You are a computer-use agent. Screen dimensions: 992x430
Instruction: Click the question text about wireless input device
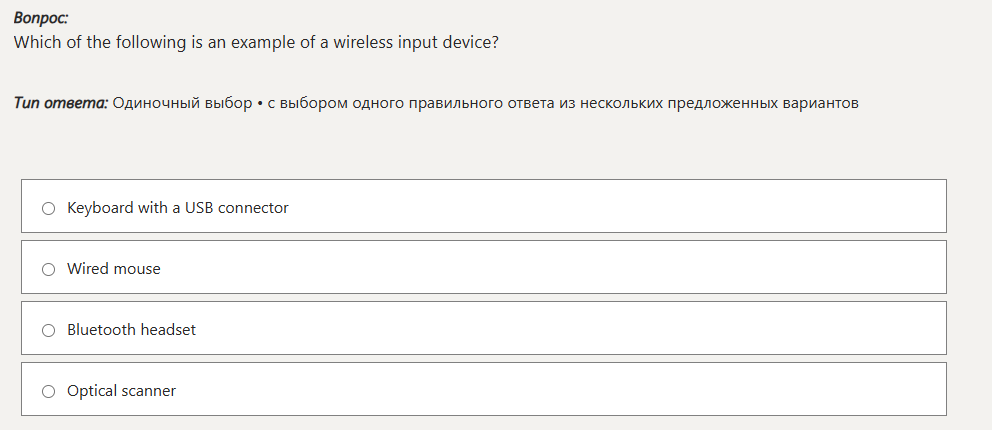tap(256, 44)
